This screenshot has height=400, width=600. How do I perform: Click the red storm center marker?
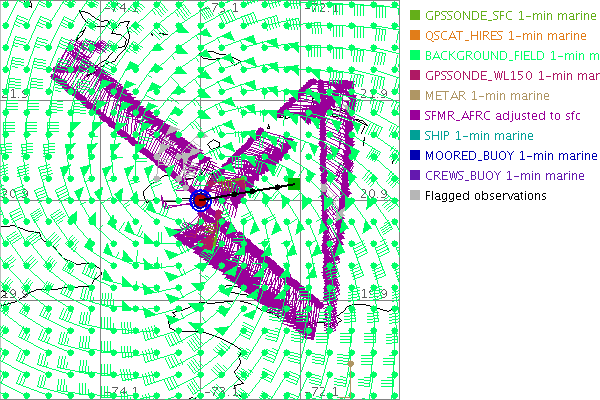click(x=201, y=200)
